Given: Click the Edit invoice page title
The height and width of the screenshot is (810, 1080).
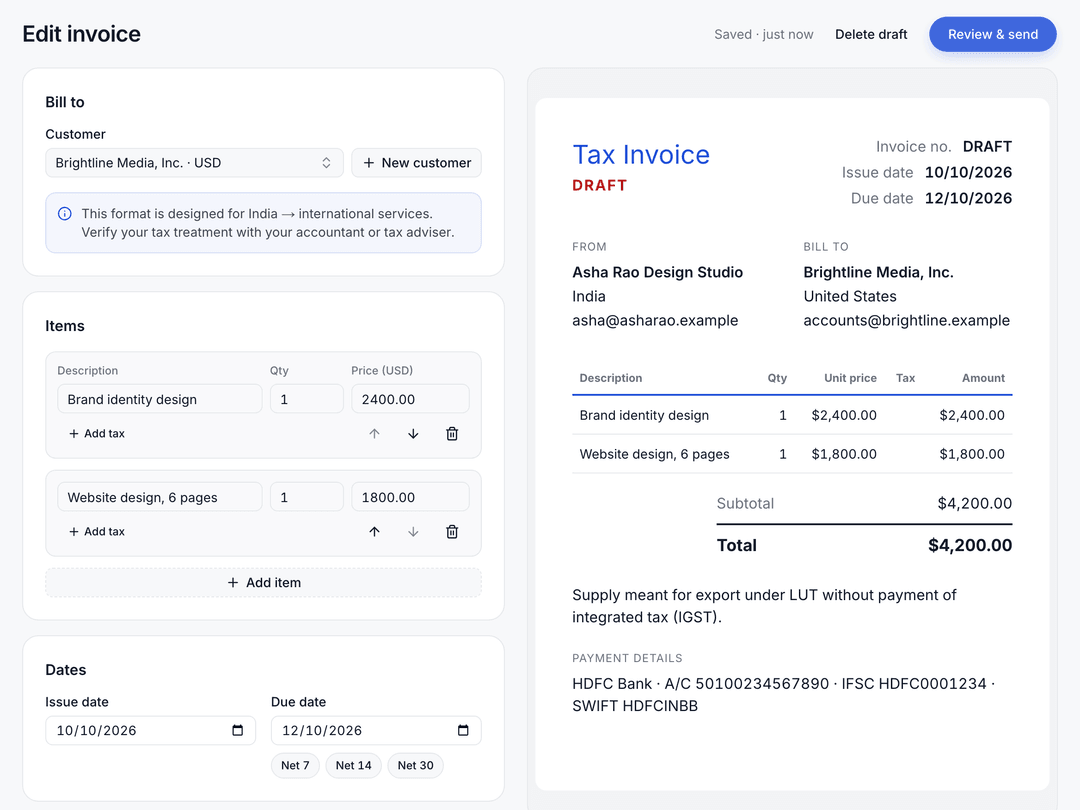Looking at the screenshot, I should [x=81, y=34].
